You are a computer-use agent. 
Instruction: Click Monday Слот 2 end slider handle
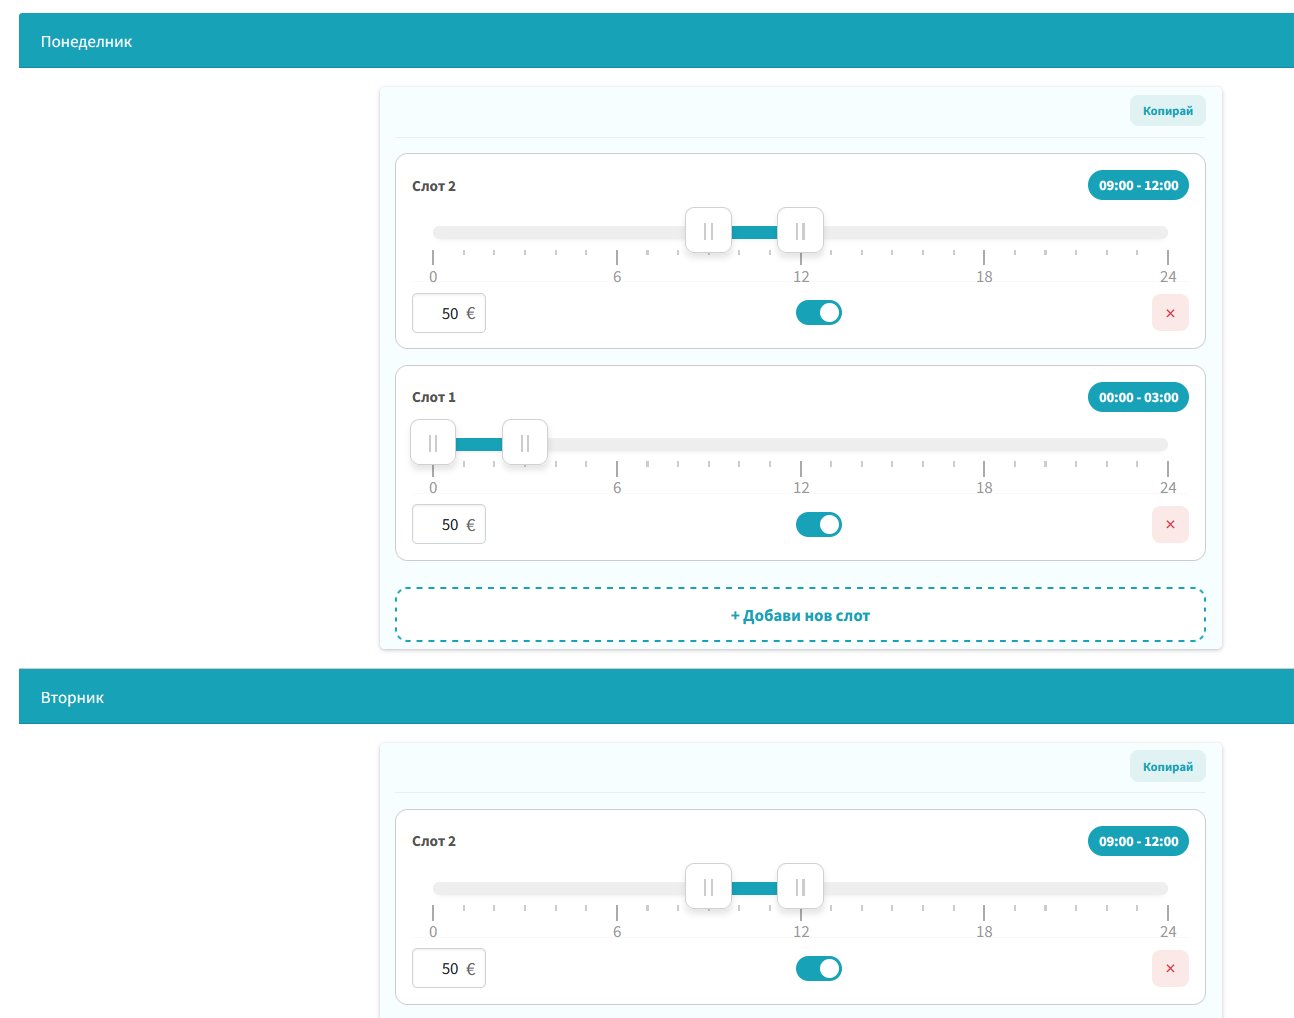pyautogui.click(x=800, y=231)
